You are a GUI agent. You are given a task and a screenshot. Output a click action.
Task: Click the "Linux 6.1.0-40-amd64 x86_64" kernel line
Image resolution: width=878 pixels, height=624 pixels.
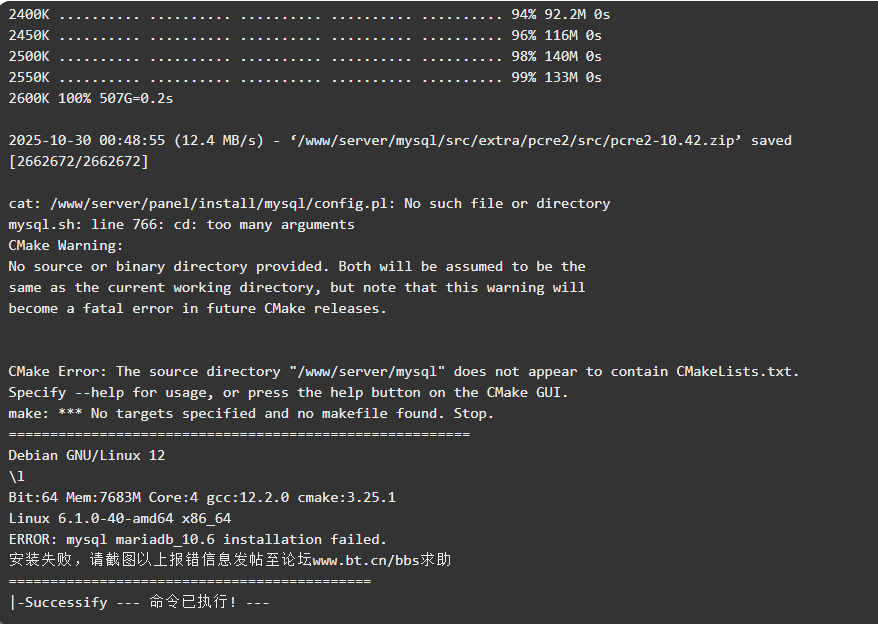point(120,518)
